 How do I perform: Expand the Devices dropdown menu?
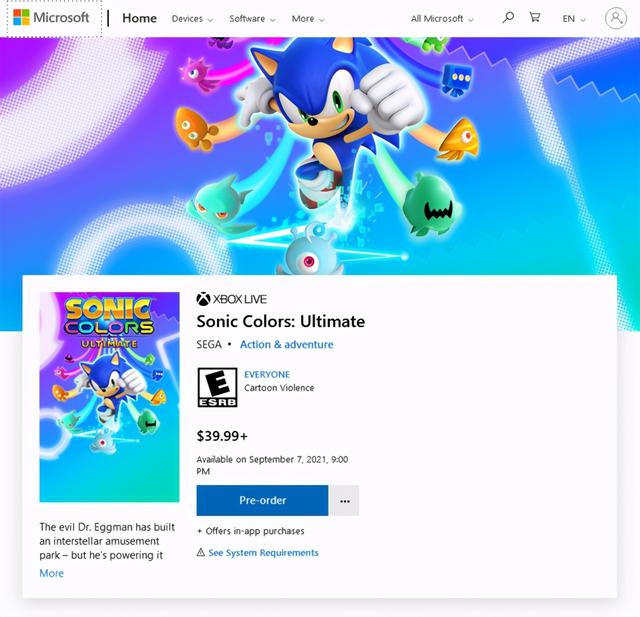pos(192,19)
